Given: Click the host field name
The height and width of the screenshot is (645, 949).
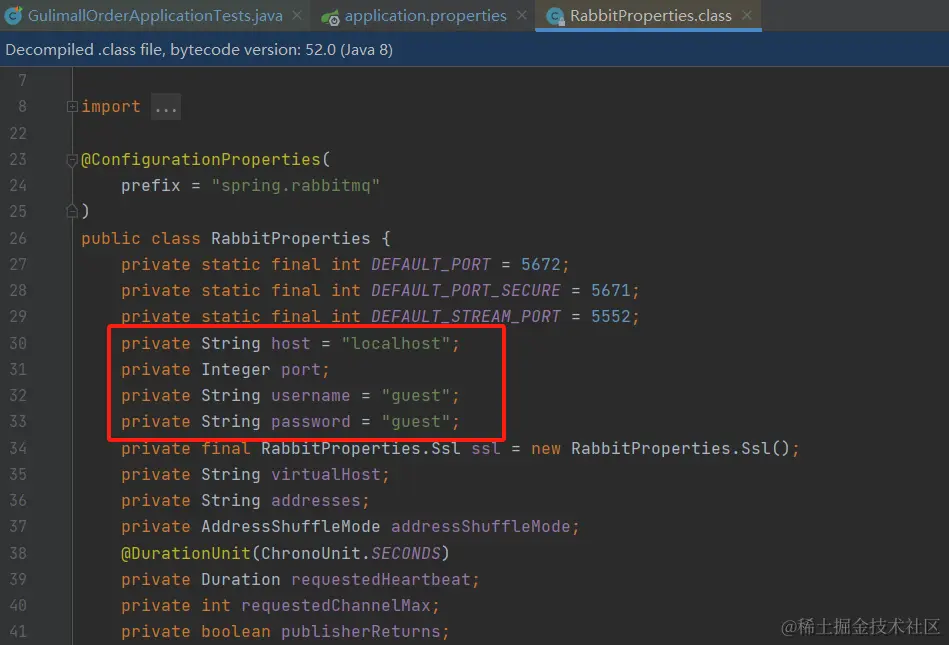Looking at the screenshot, I should pyautogui.click(x=291, y=344).
